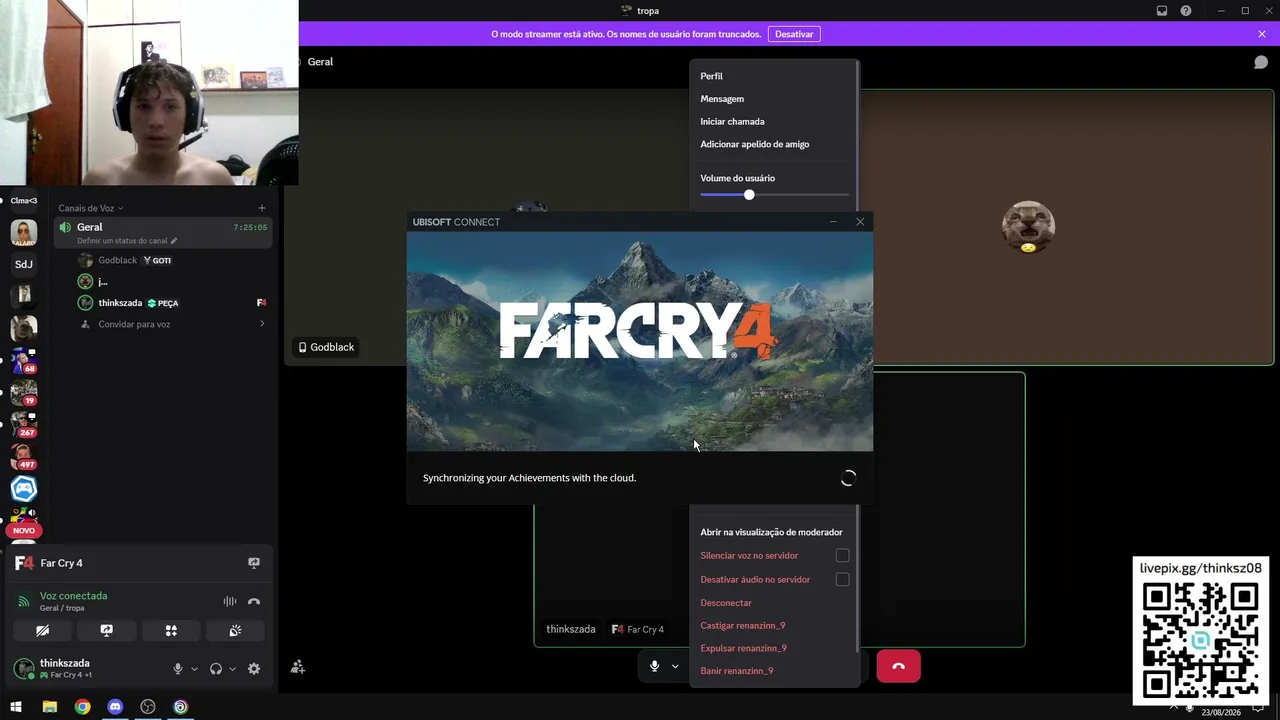Screen dimensions: 1280x720
Task: Mute microphone in user panel
Action: 178,669
